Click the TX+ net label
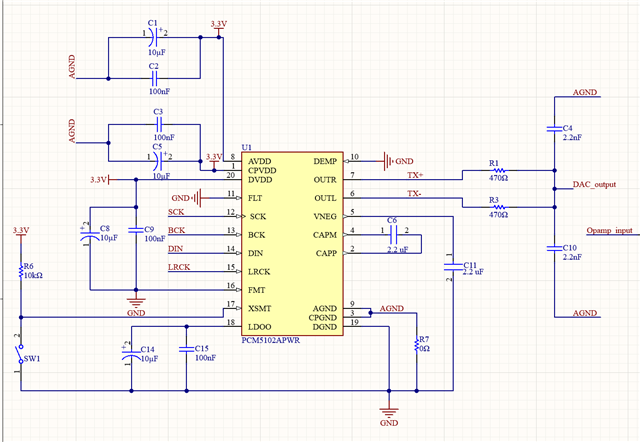 coord(415,175)
